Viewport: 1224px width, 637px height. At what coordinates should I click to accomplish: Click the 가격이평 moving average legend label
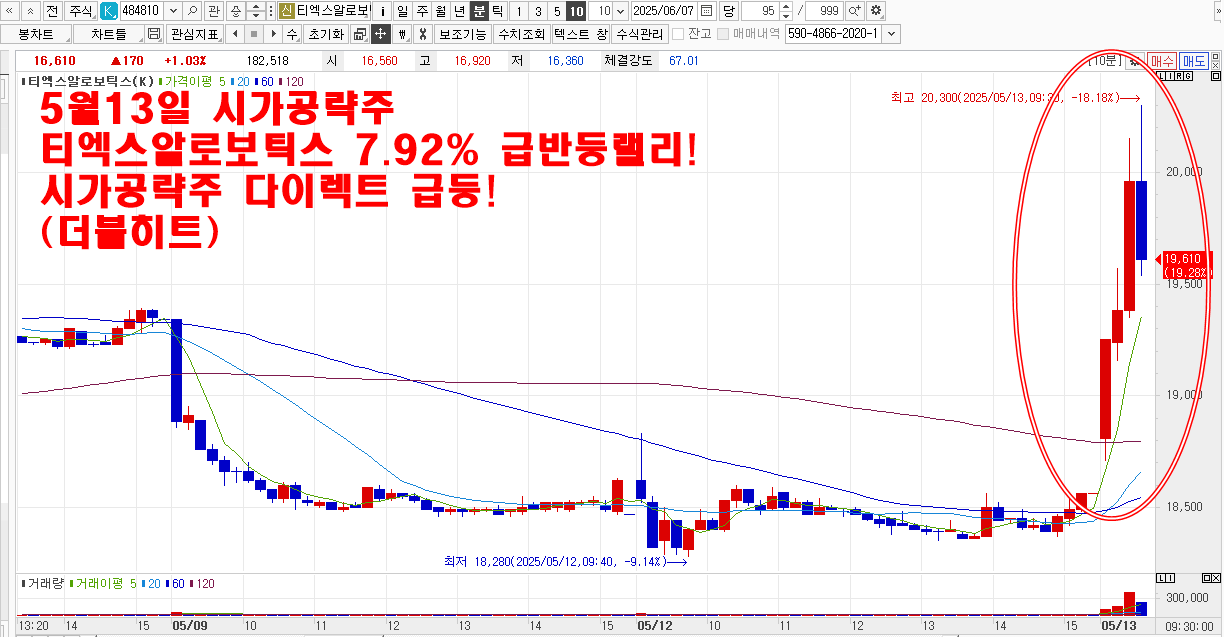coord(188,80)
